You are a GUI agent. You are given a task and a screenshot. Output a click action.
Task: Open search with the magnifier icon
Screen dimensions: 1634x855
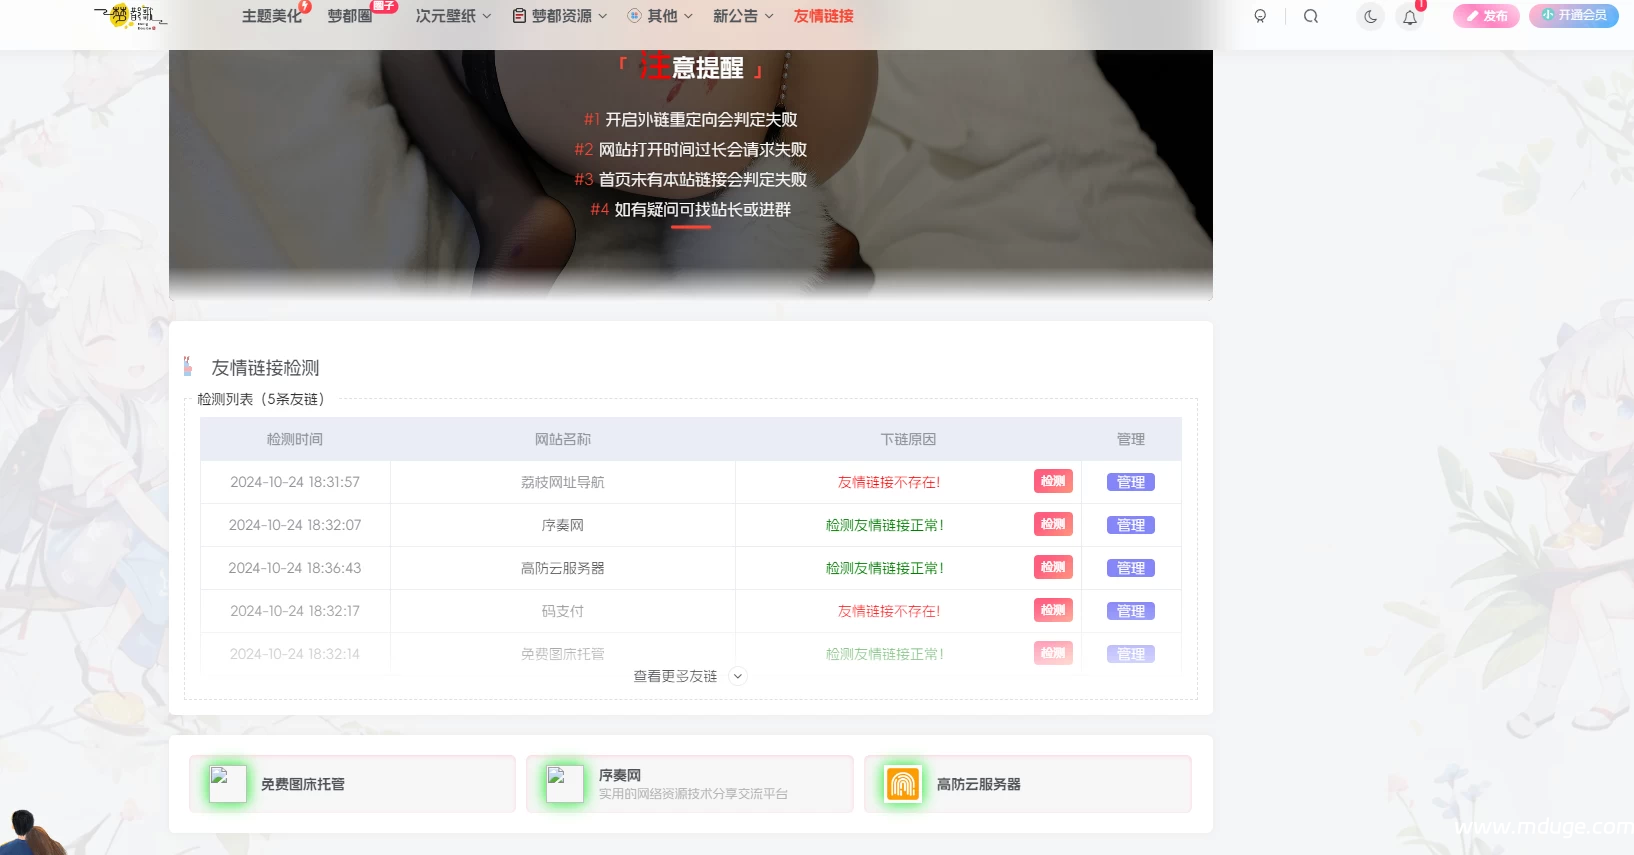(1311, 16)
